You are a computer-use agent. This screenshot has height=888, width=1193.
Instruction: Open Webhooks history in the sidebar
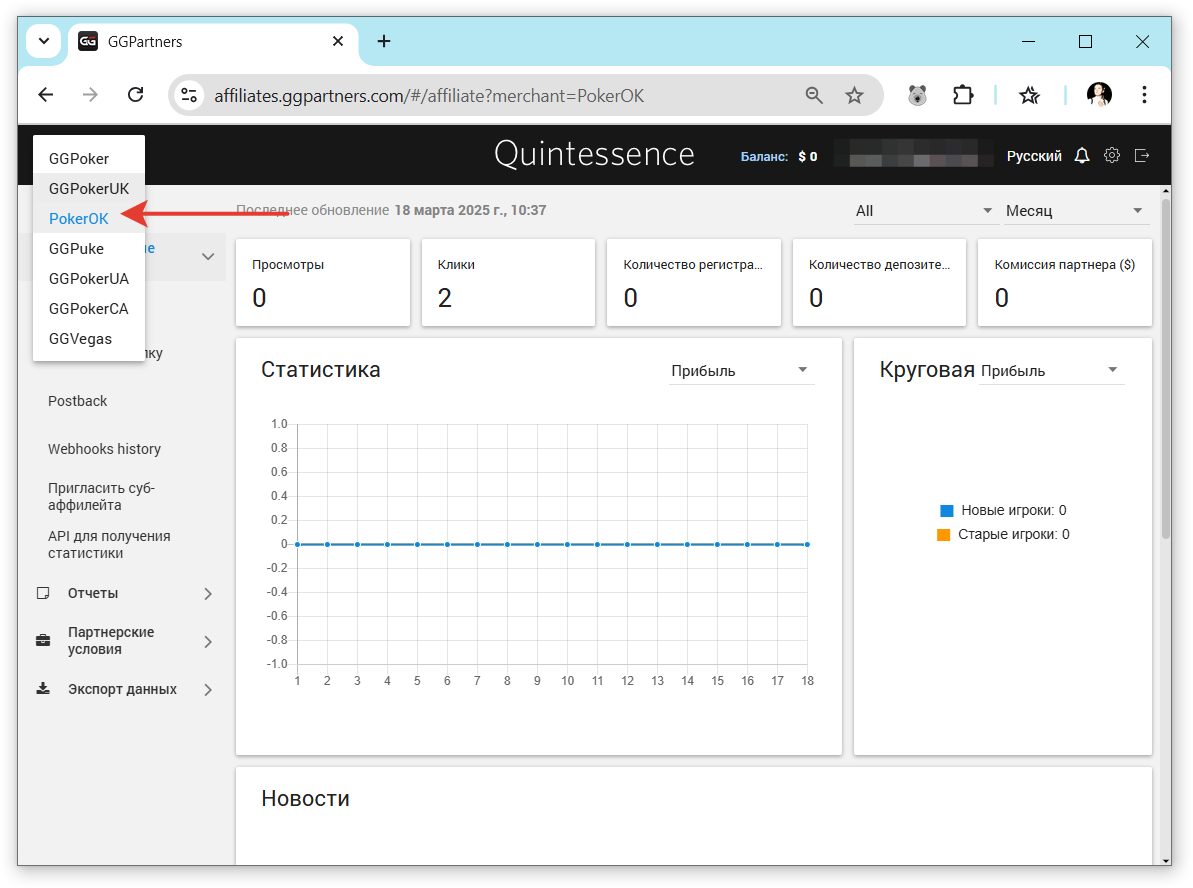[104, 449]
